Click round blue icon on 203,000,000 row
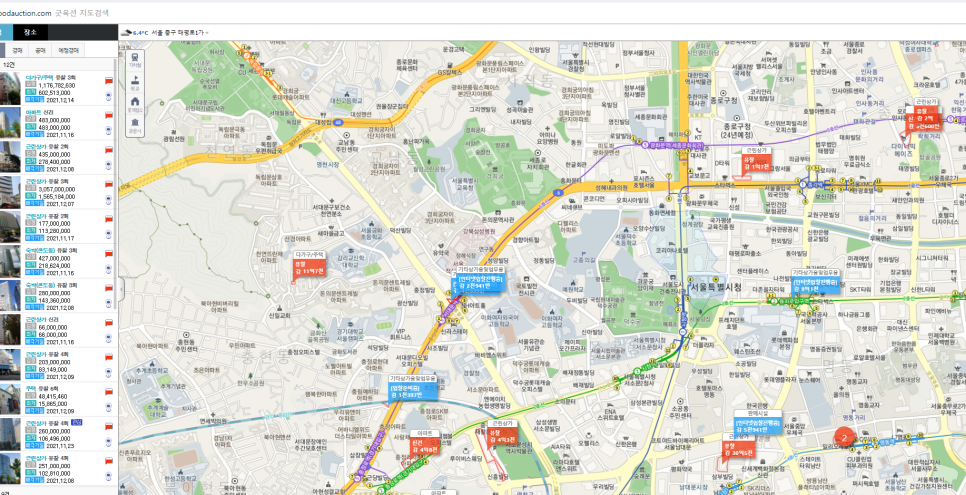 point(108,372)
